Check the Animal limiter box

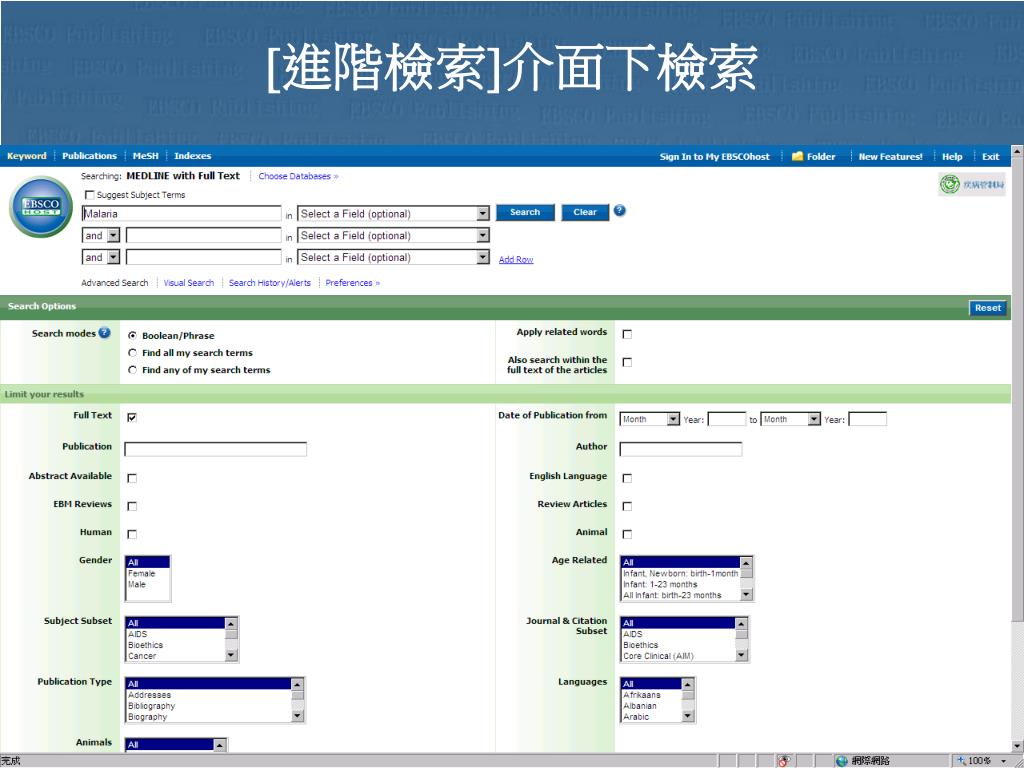[627, 534]
